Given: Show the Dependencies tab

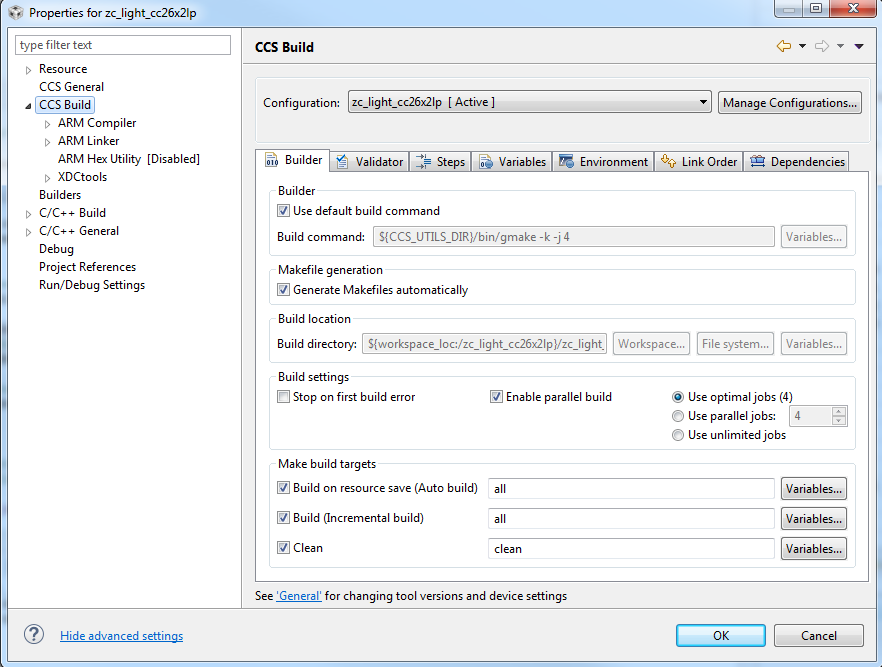Looking at the screenshot, I should (797, 162).
